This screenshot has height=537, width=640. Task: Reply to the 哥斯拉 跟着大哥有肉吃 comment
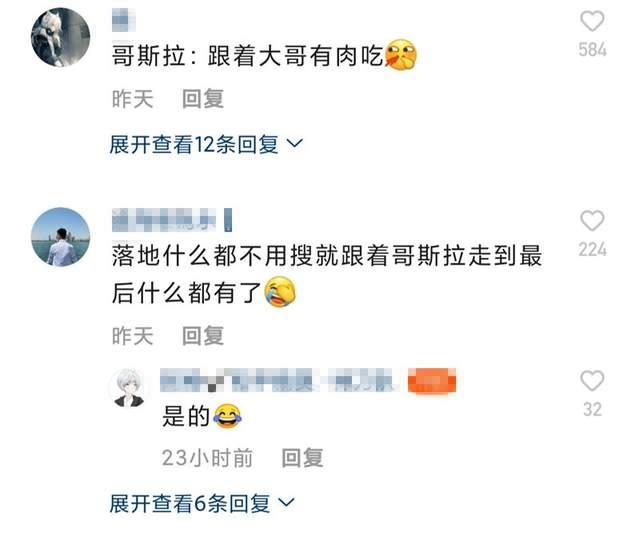[203, 99]
